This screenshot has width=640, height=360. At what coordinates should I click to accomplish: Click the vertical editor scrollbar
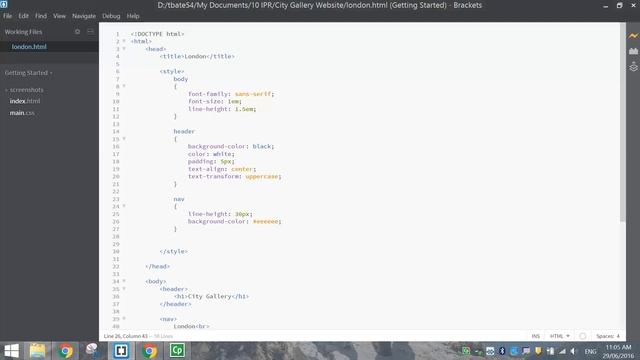click(622, 122)
